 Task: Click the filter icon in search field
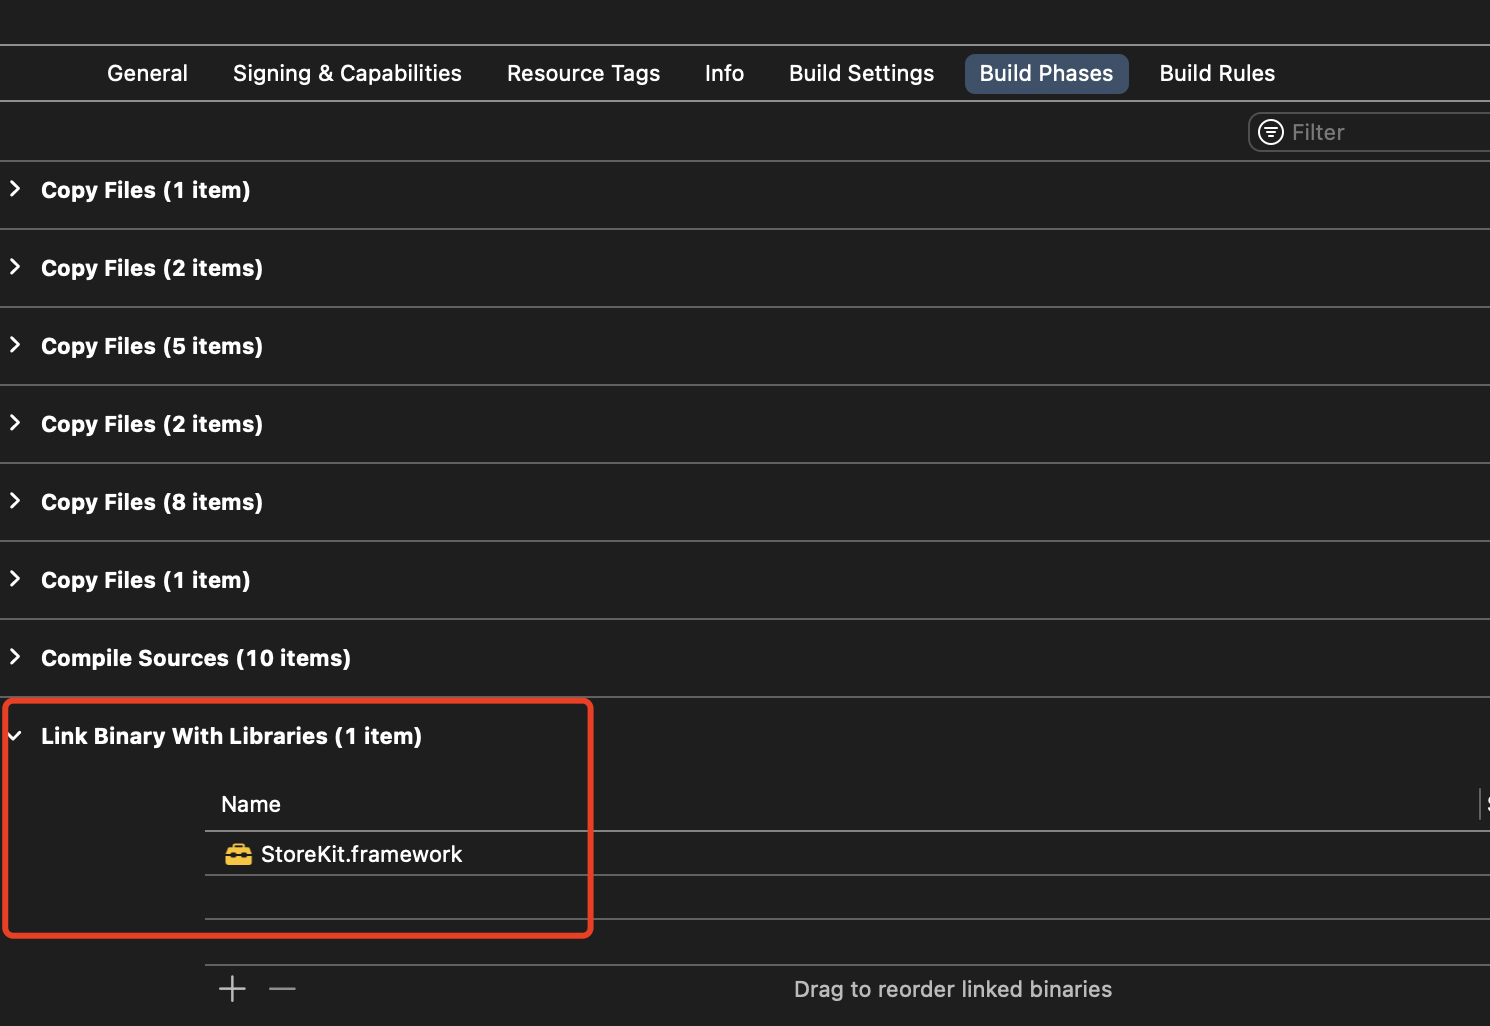[x=1270, y=132]
